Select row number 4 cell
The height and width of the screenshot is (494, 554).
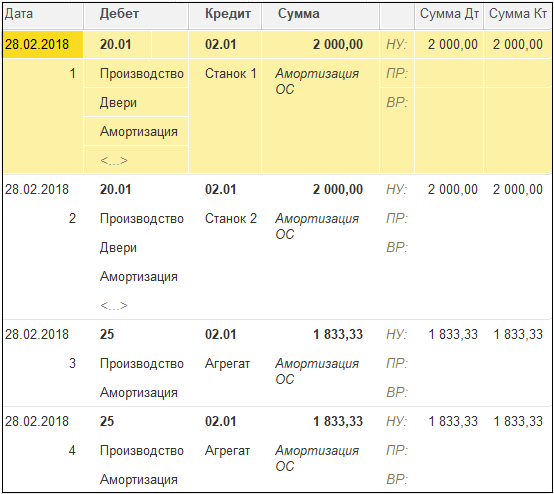(72, 451)
